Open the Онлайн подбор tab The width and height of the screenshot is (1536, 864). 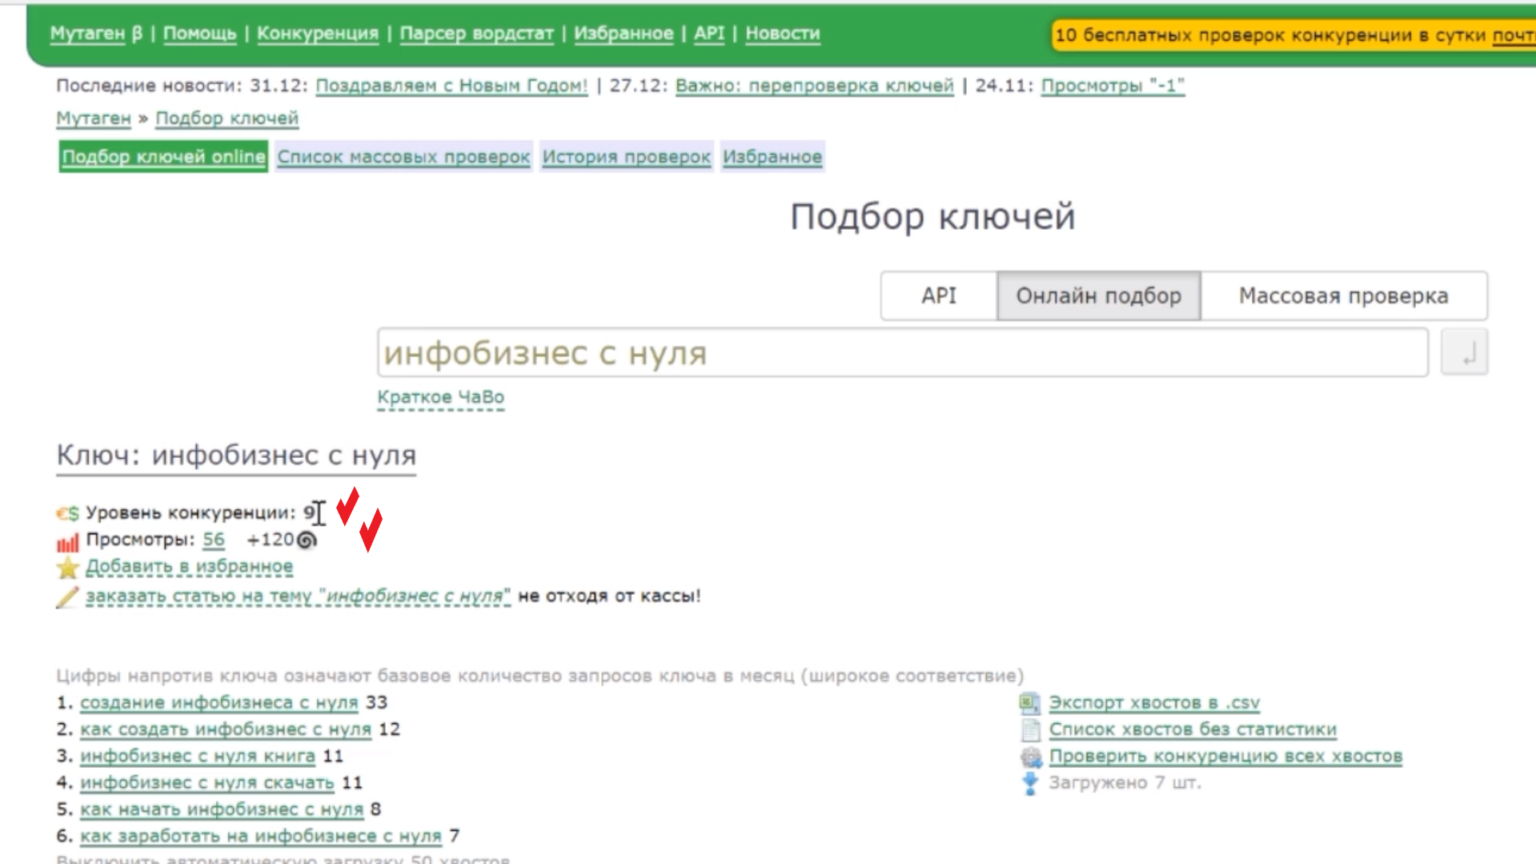point(1098,296)
